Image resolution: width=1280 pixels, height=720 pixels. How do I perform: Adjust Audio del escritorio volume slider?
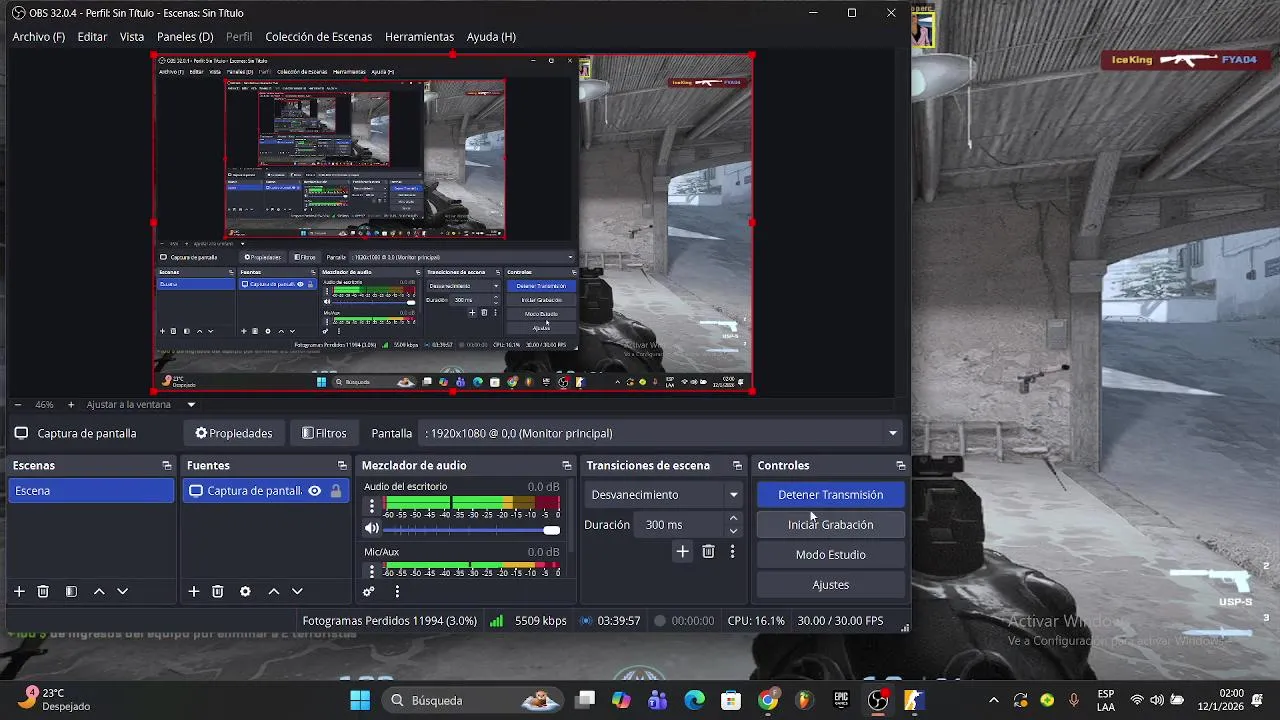472,530
